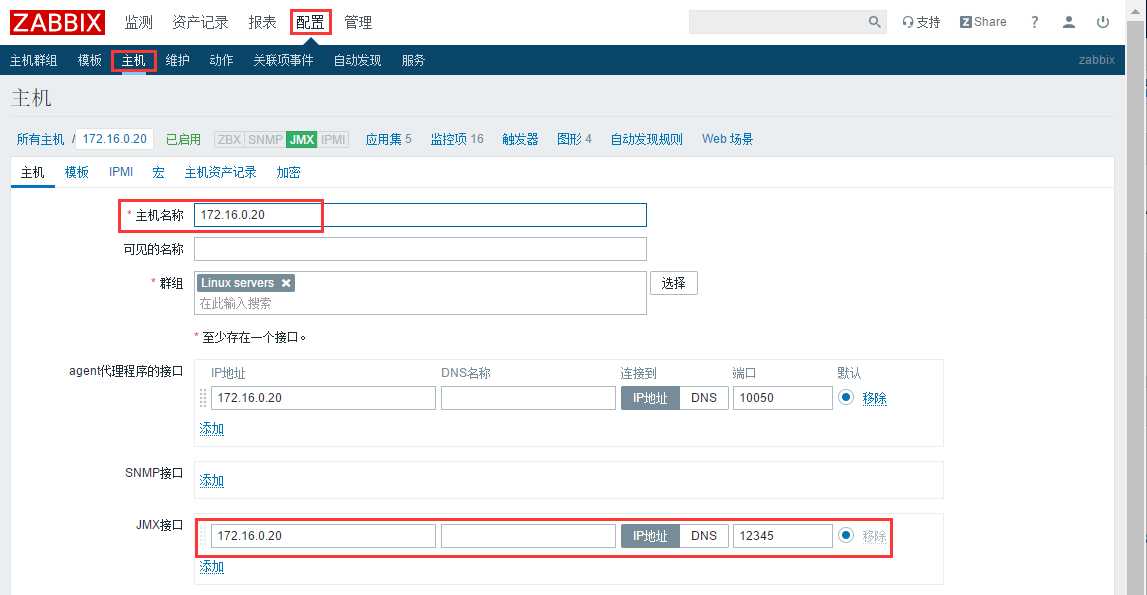
Task: Click 添加 under agent interface
Action: (x=211, y=429)
